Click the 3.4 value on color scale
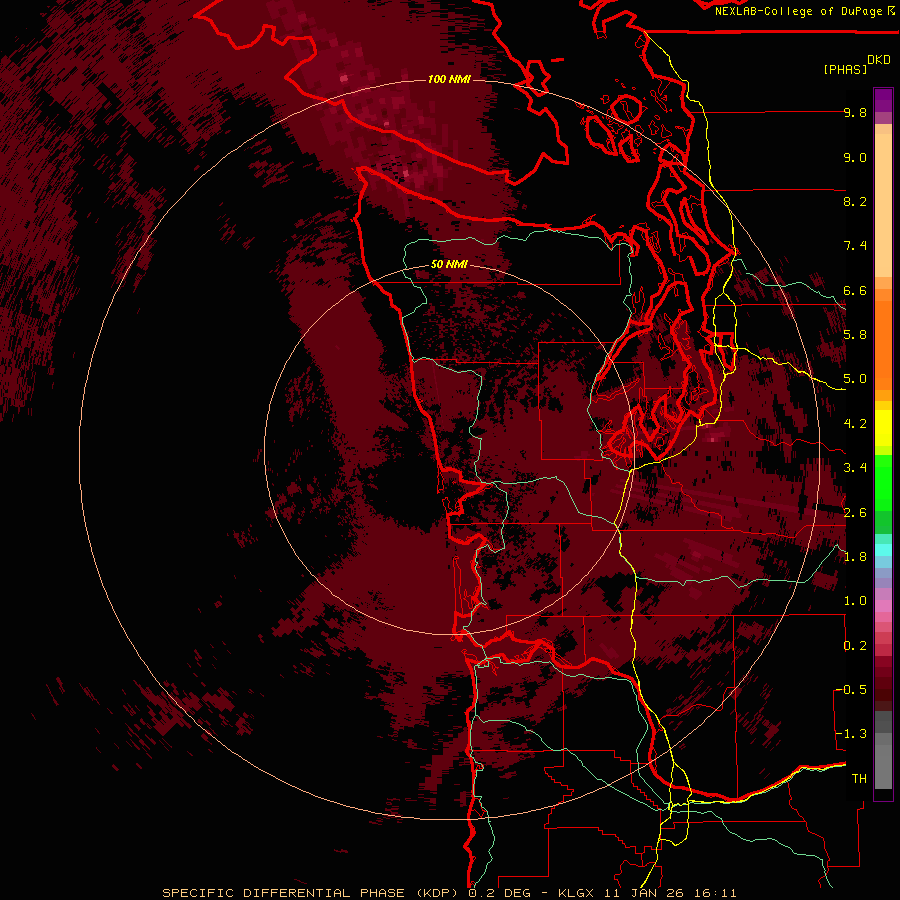 click(855, 468)
